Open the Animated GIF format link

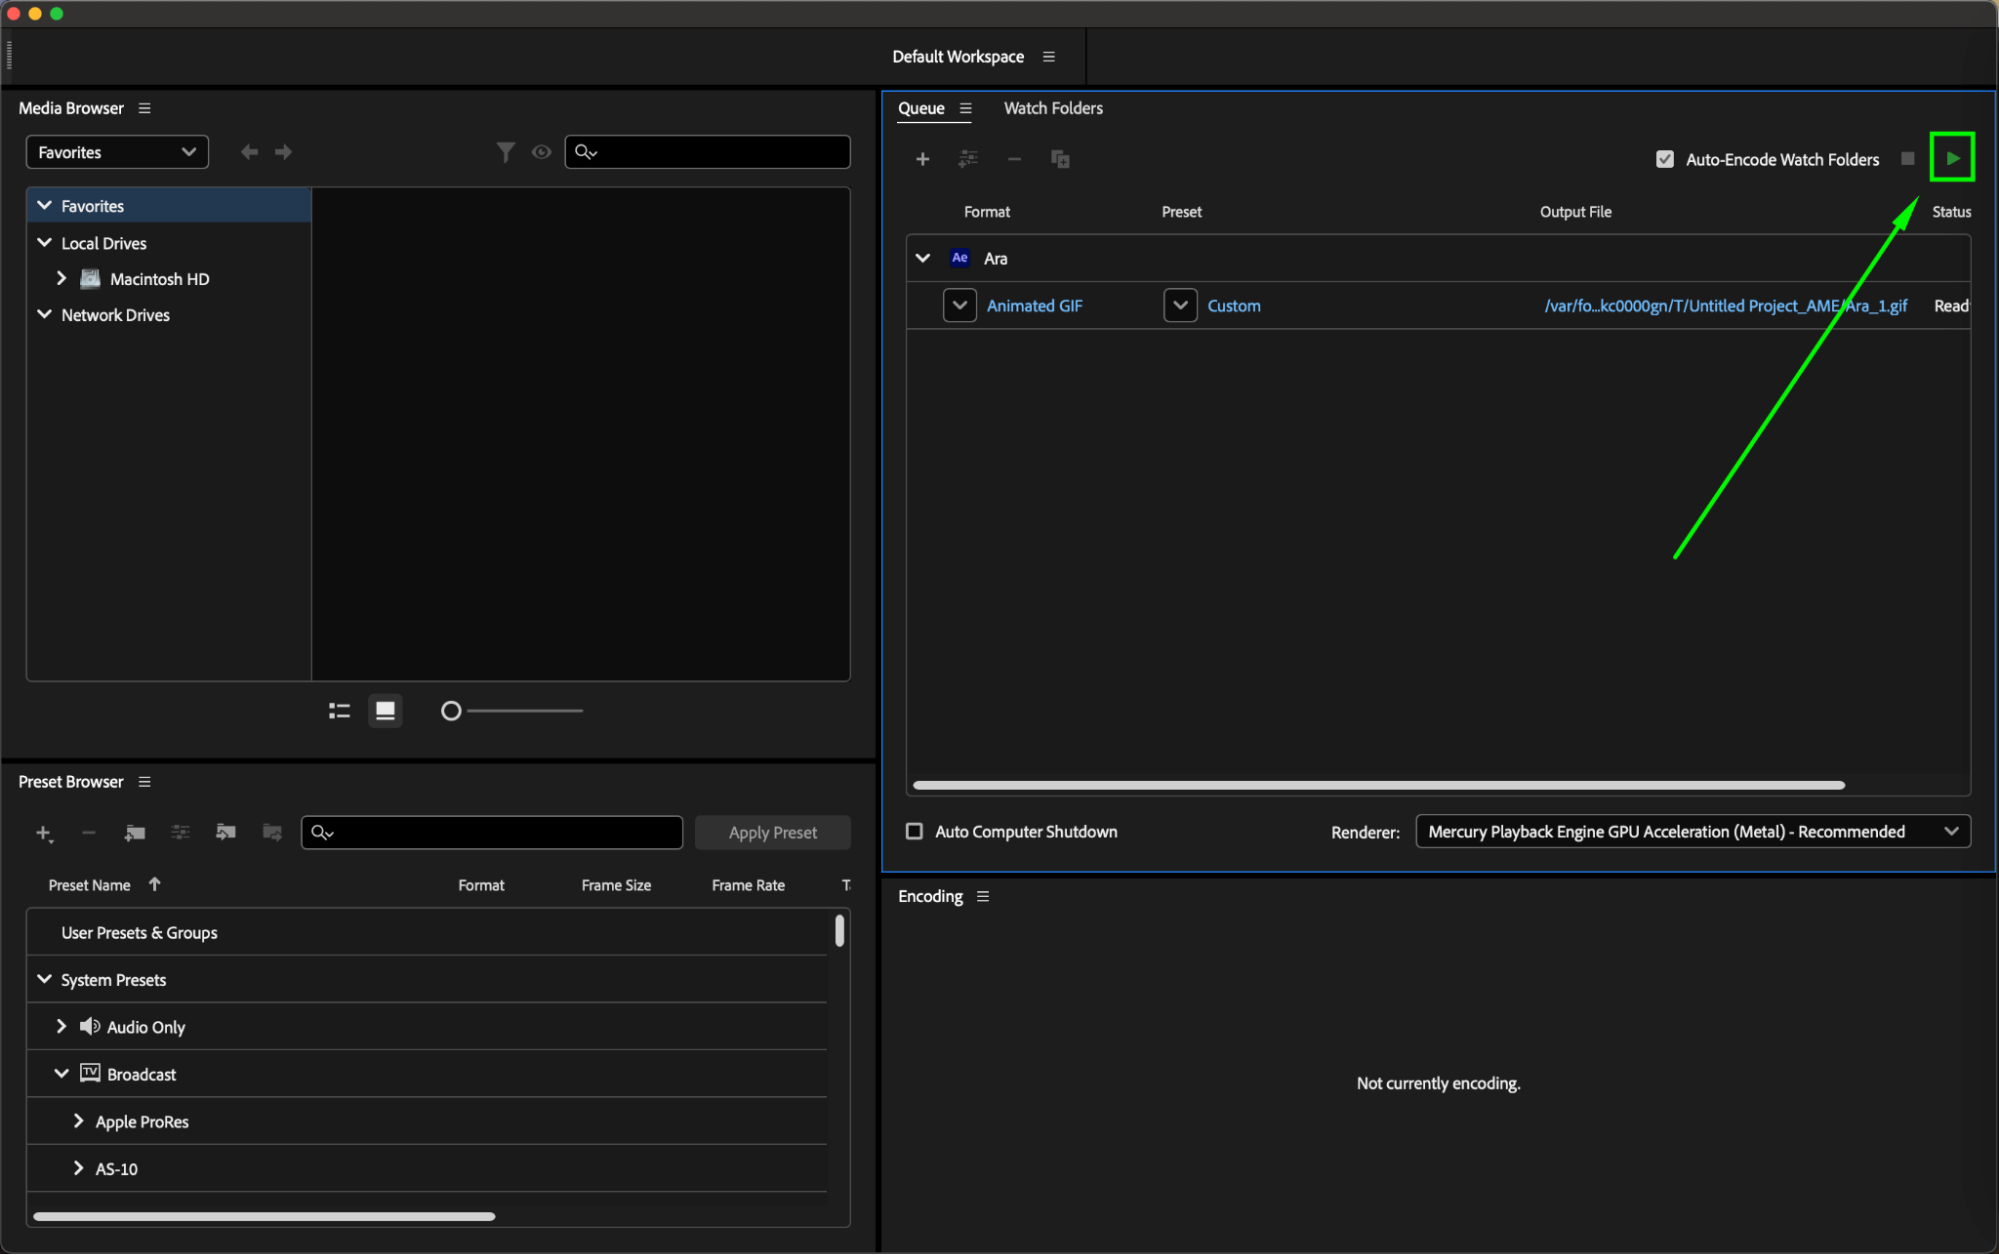1034,306
